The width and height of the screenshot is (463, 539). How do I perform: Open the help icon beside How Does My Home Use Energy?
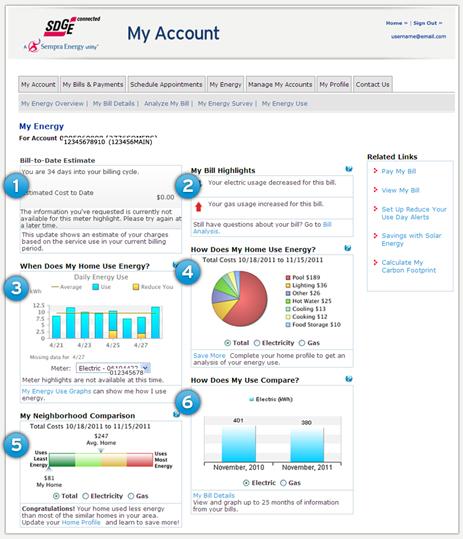[348, 248]
